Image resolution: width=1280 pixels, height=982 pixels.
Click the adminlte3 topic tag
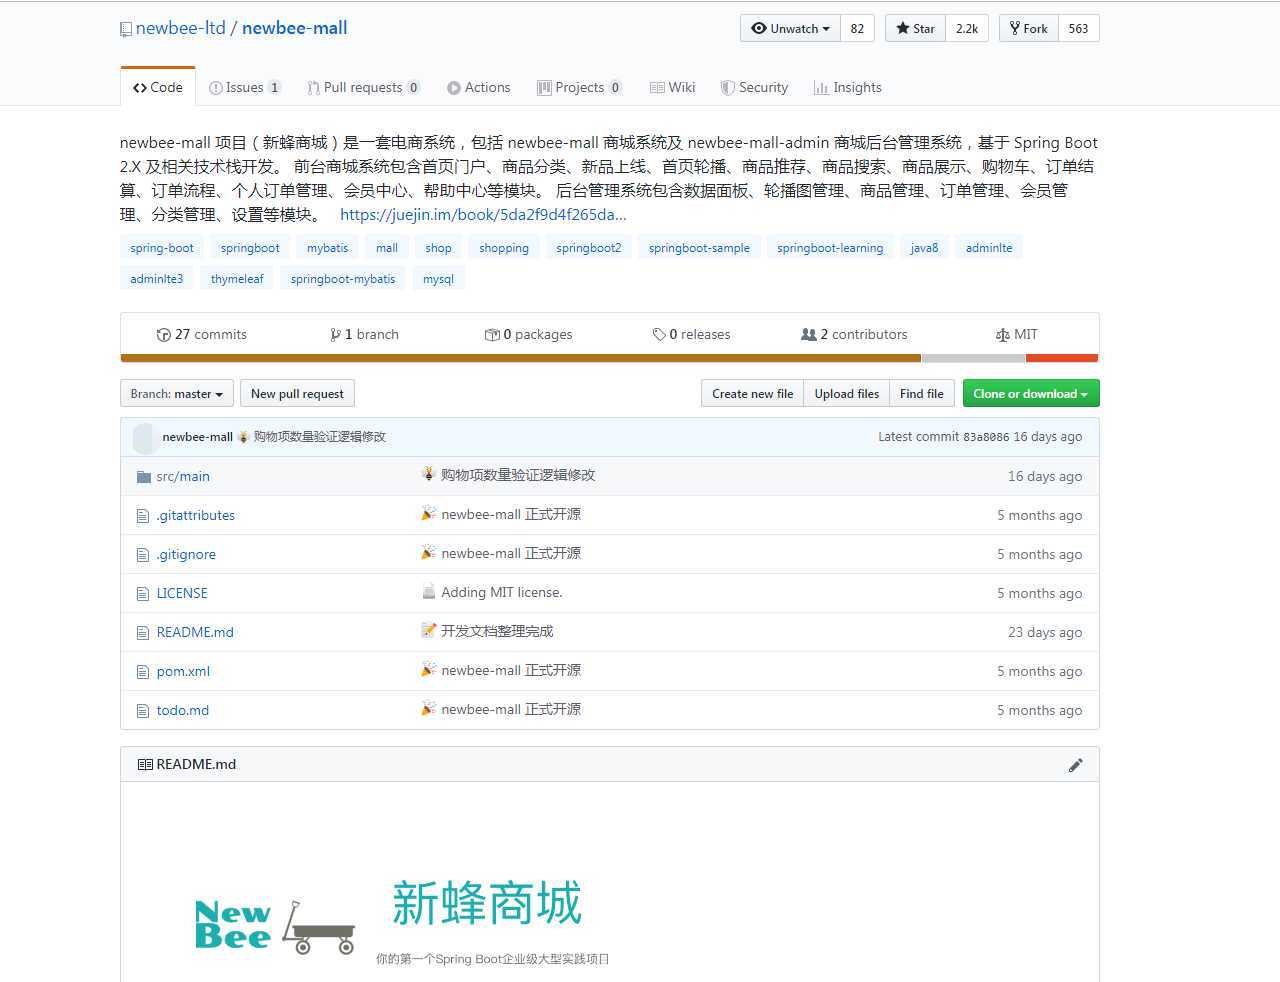point(157,279)
